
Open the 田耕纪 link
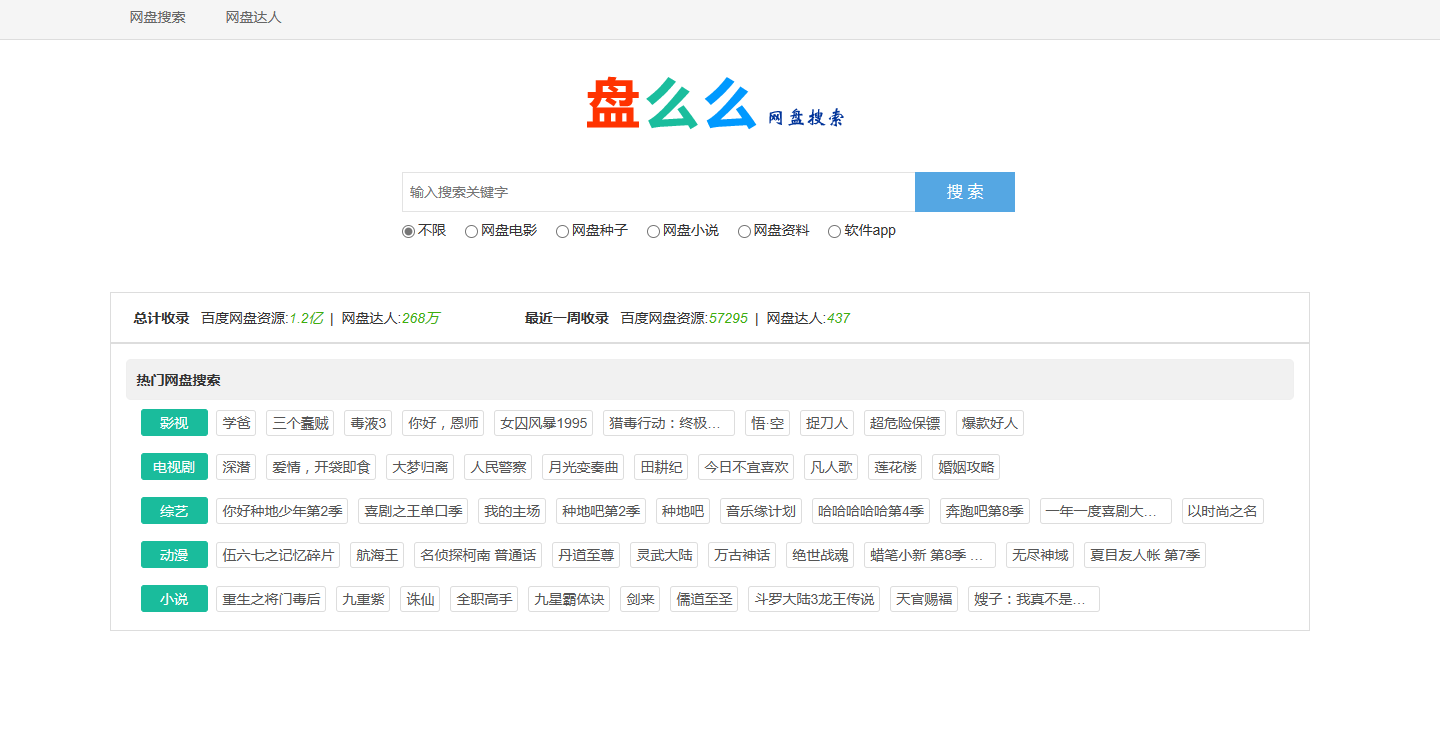661,467
